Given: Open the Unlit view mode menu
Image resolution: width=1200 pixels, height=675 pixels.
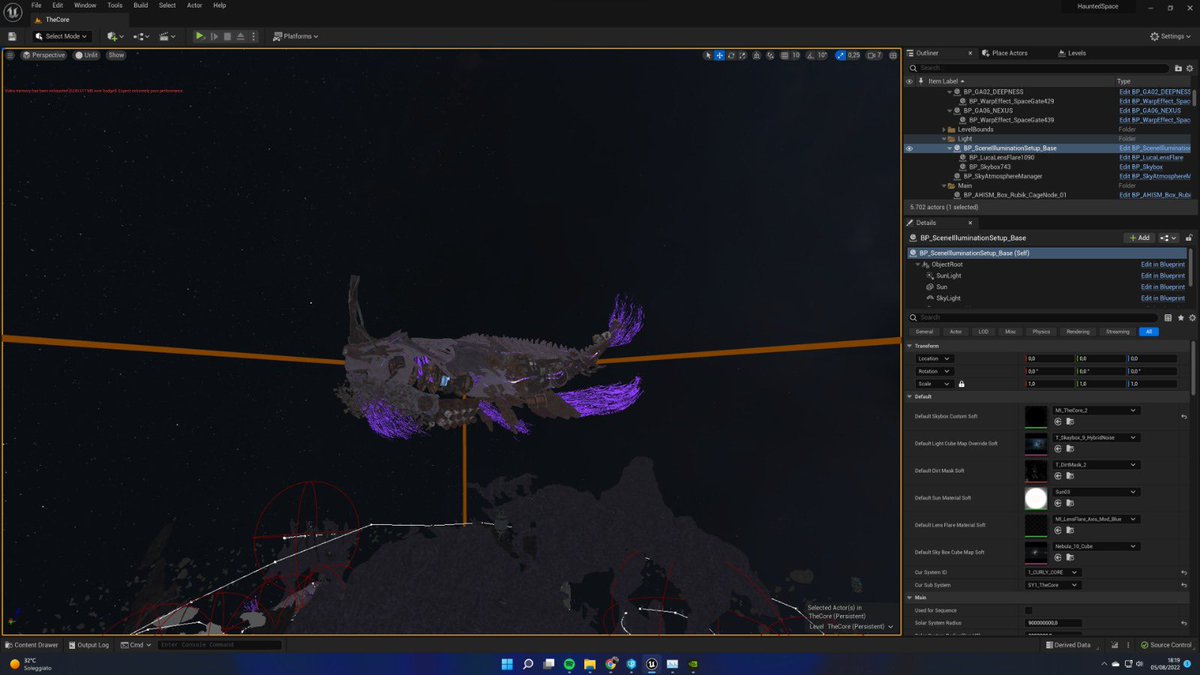Looking at the screenshot, I should pyautogui.click(x=87, y=55).
